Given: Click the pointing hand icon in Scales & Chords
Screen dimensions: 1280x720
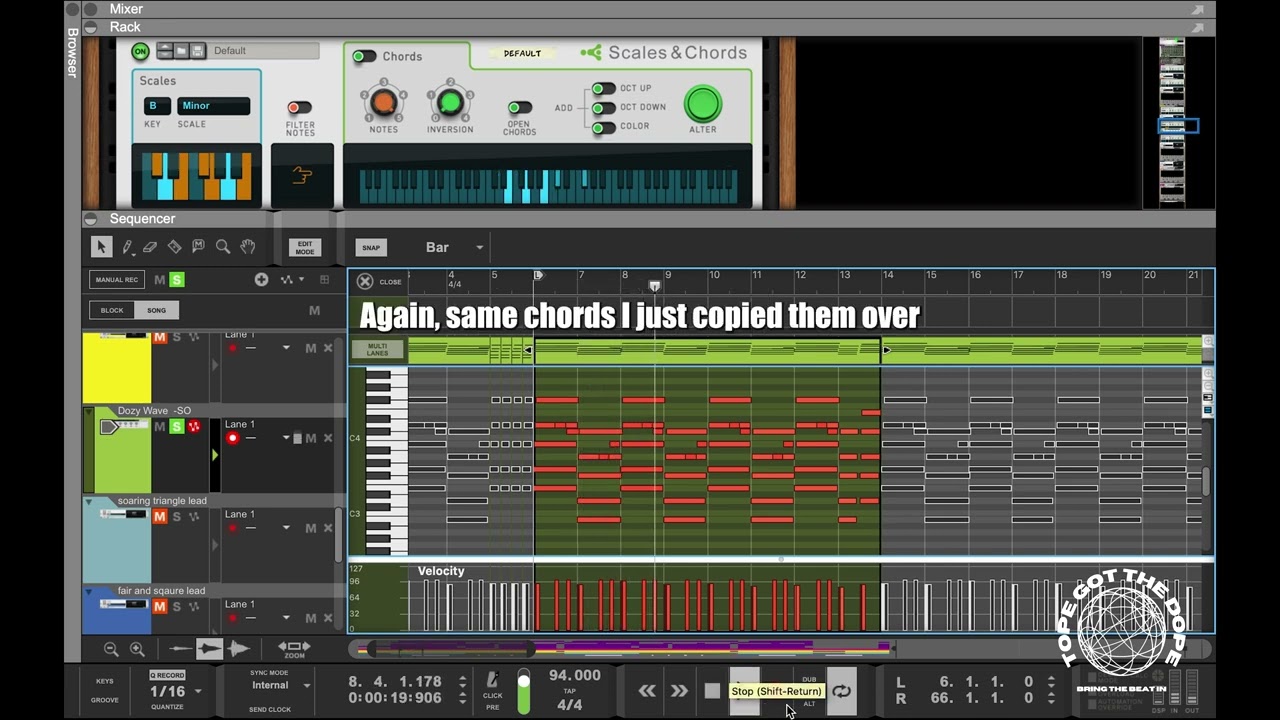Looking at the screenshot, I should click(302, 176).
